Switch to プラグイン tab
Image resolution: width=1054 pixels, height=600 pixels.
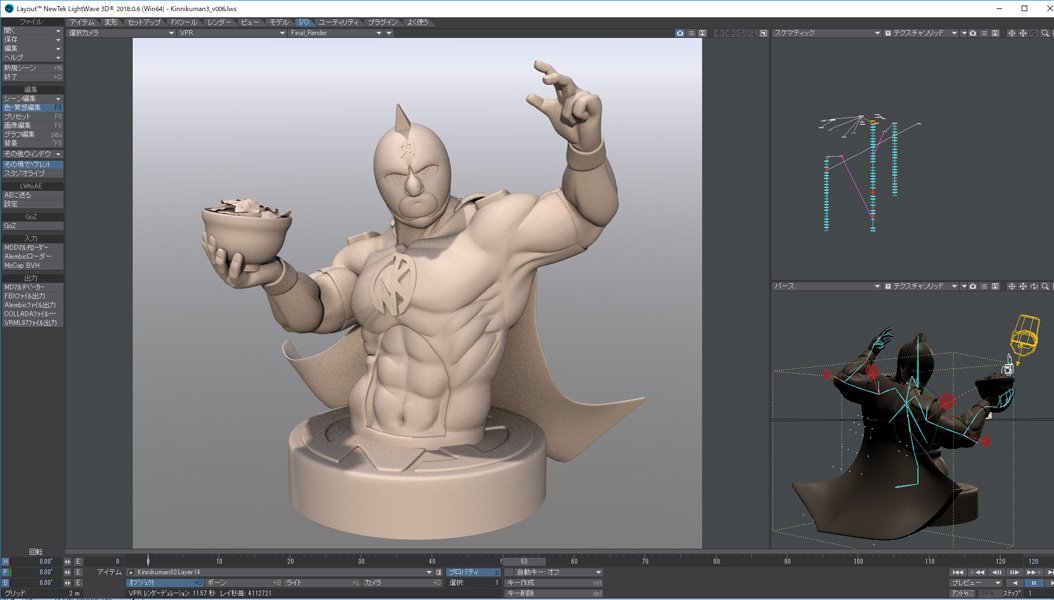point(383,22)
